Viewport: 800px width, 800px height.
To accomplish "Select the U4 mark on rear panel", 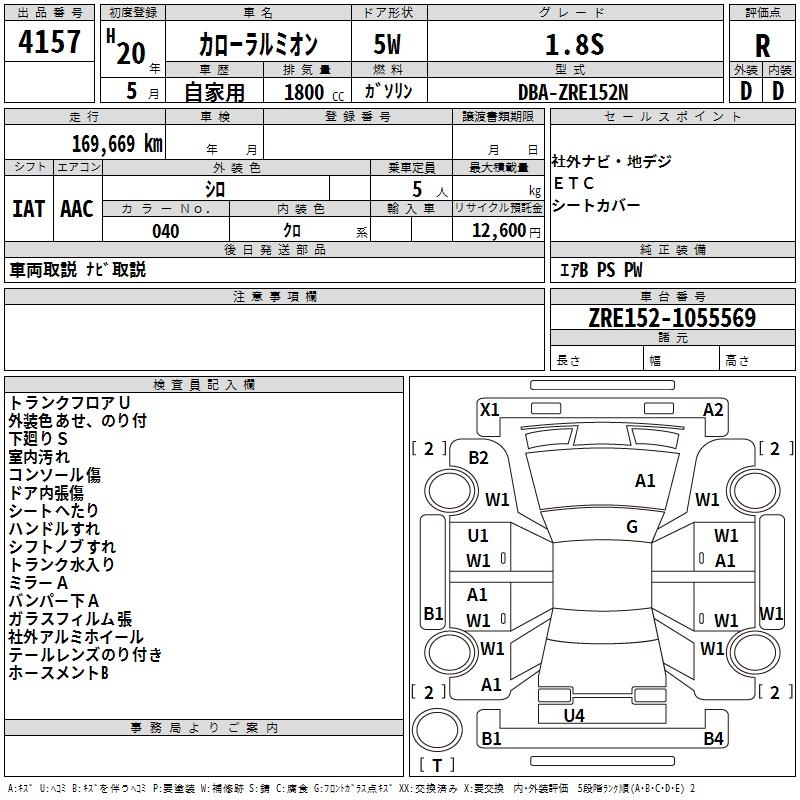I will 574,716.
